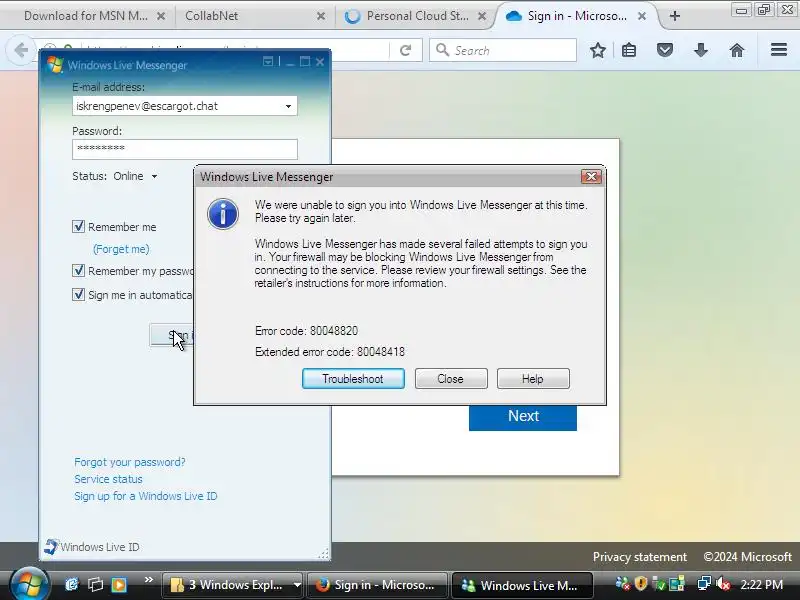Launch Internet Explorer from Quick Launch
Screen dimensions: 800x600
(71, 584)
